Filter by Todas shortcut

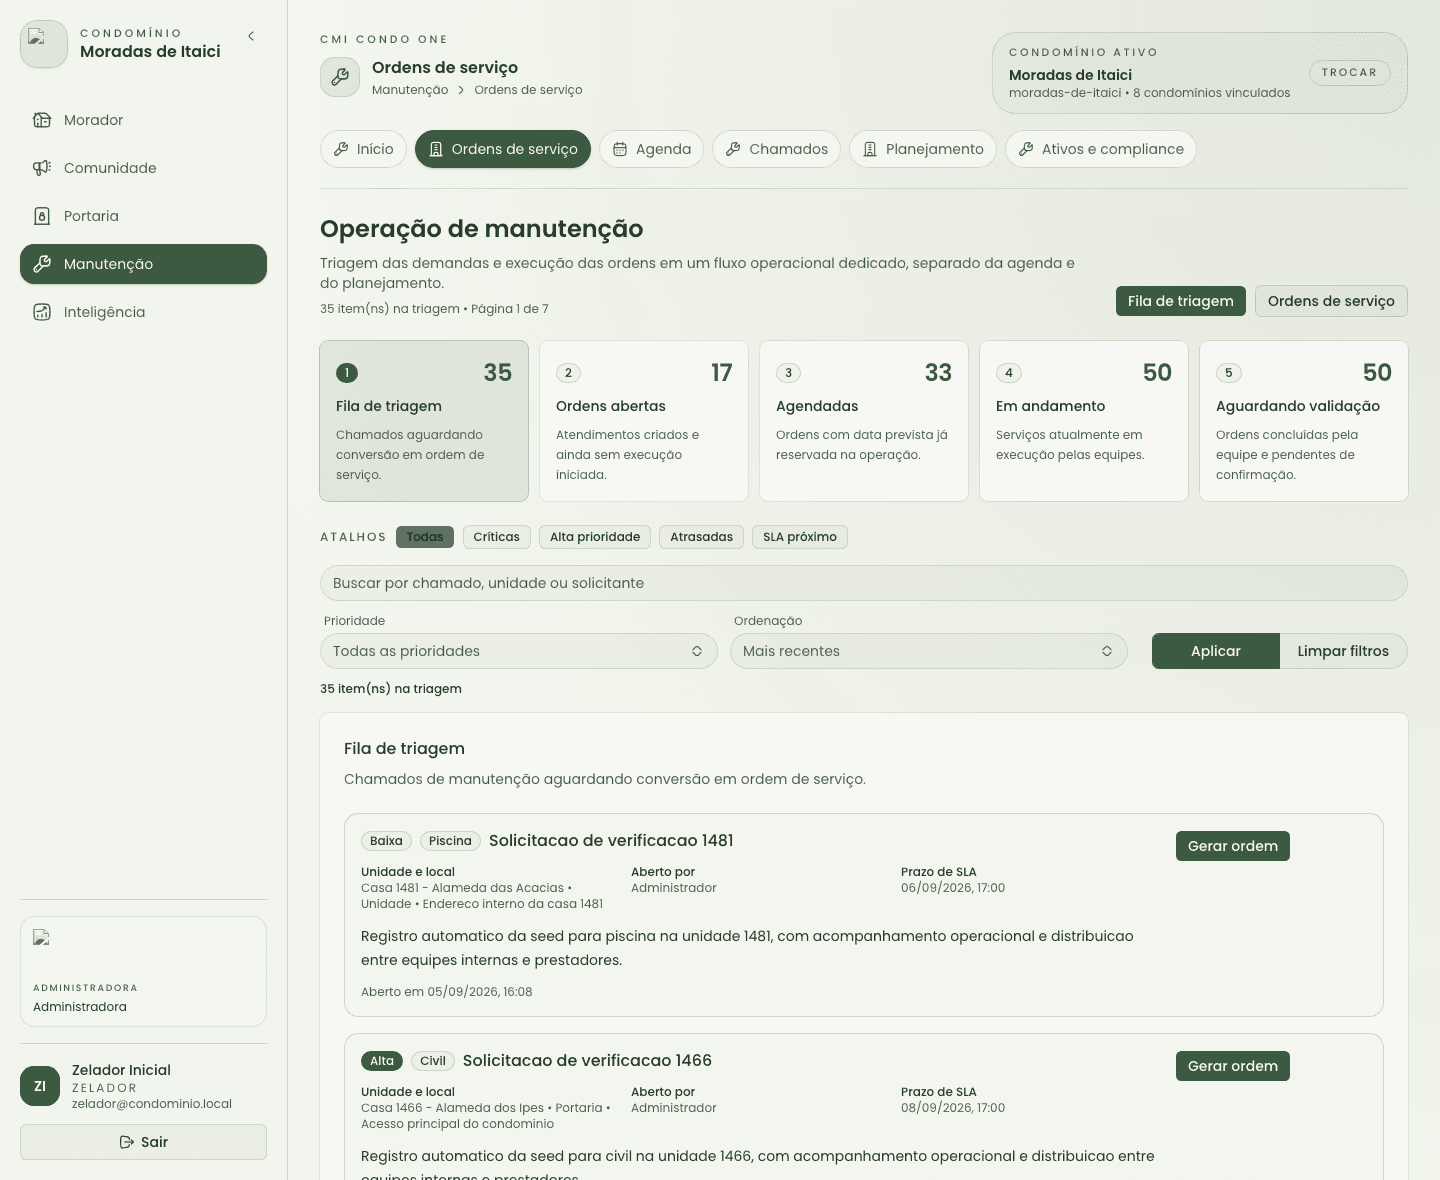[425, 537]
